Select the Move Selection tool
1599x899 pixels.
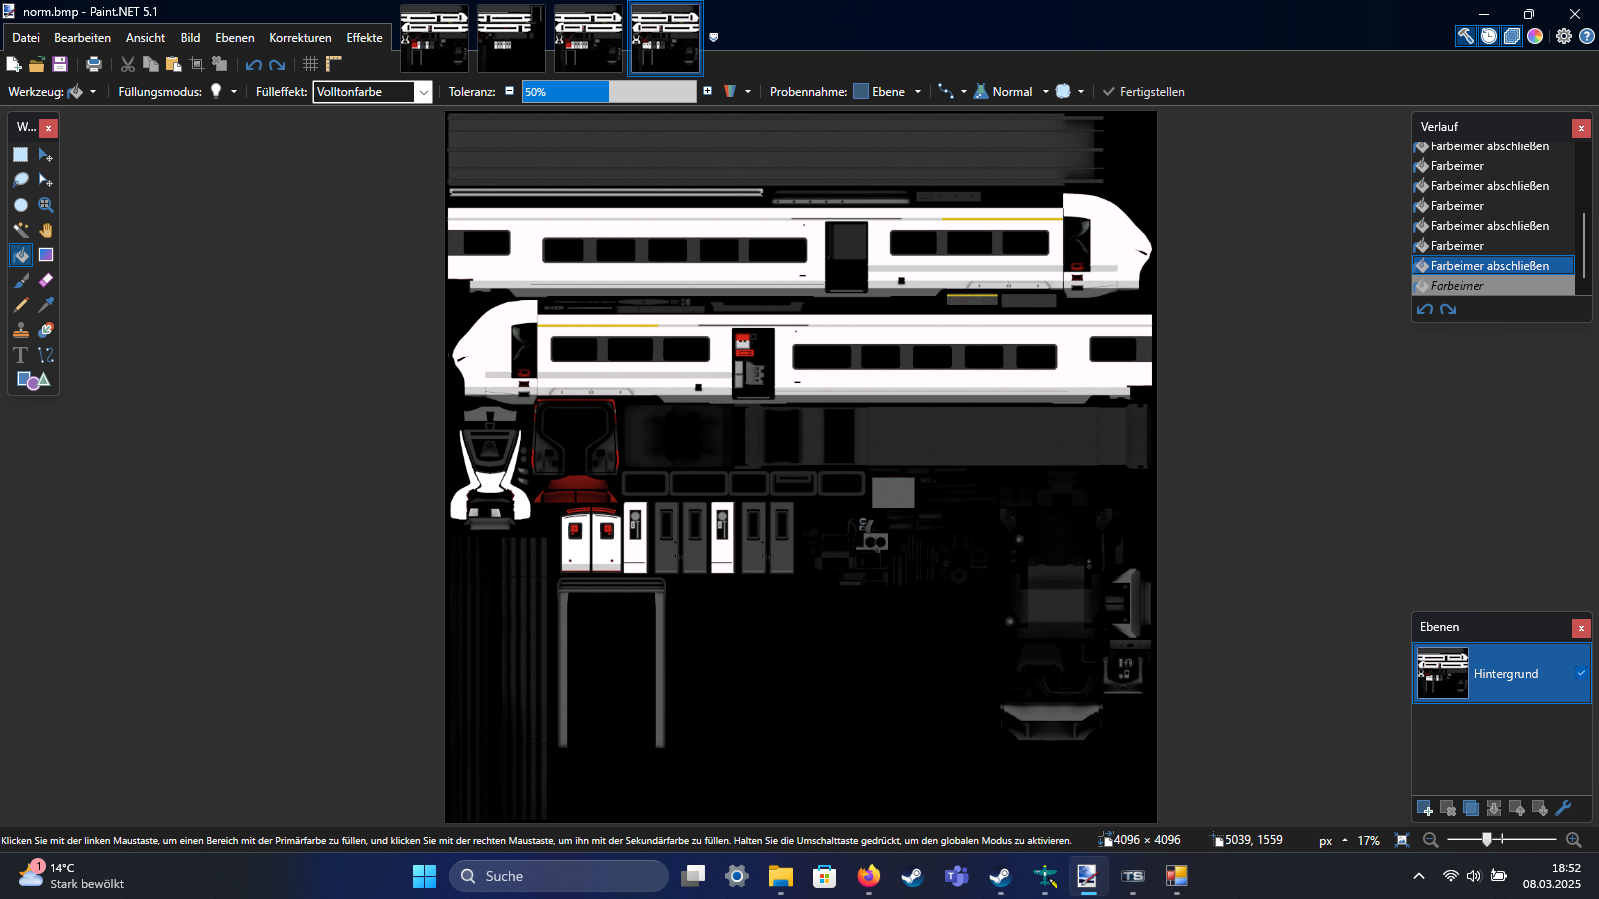tap(46, 180)
